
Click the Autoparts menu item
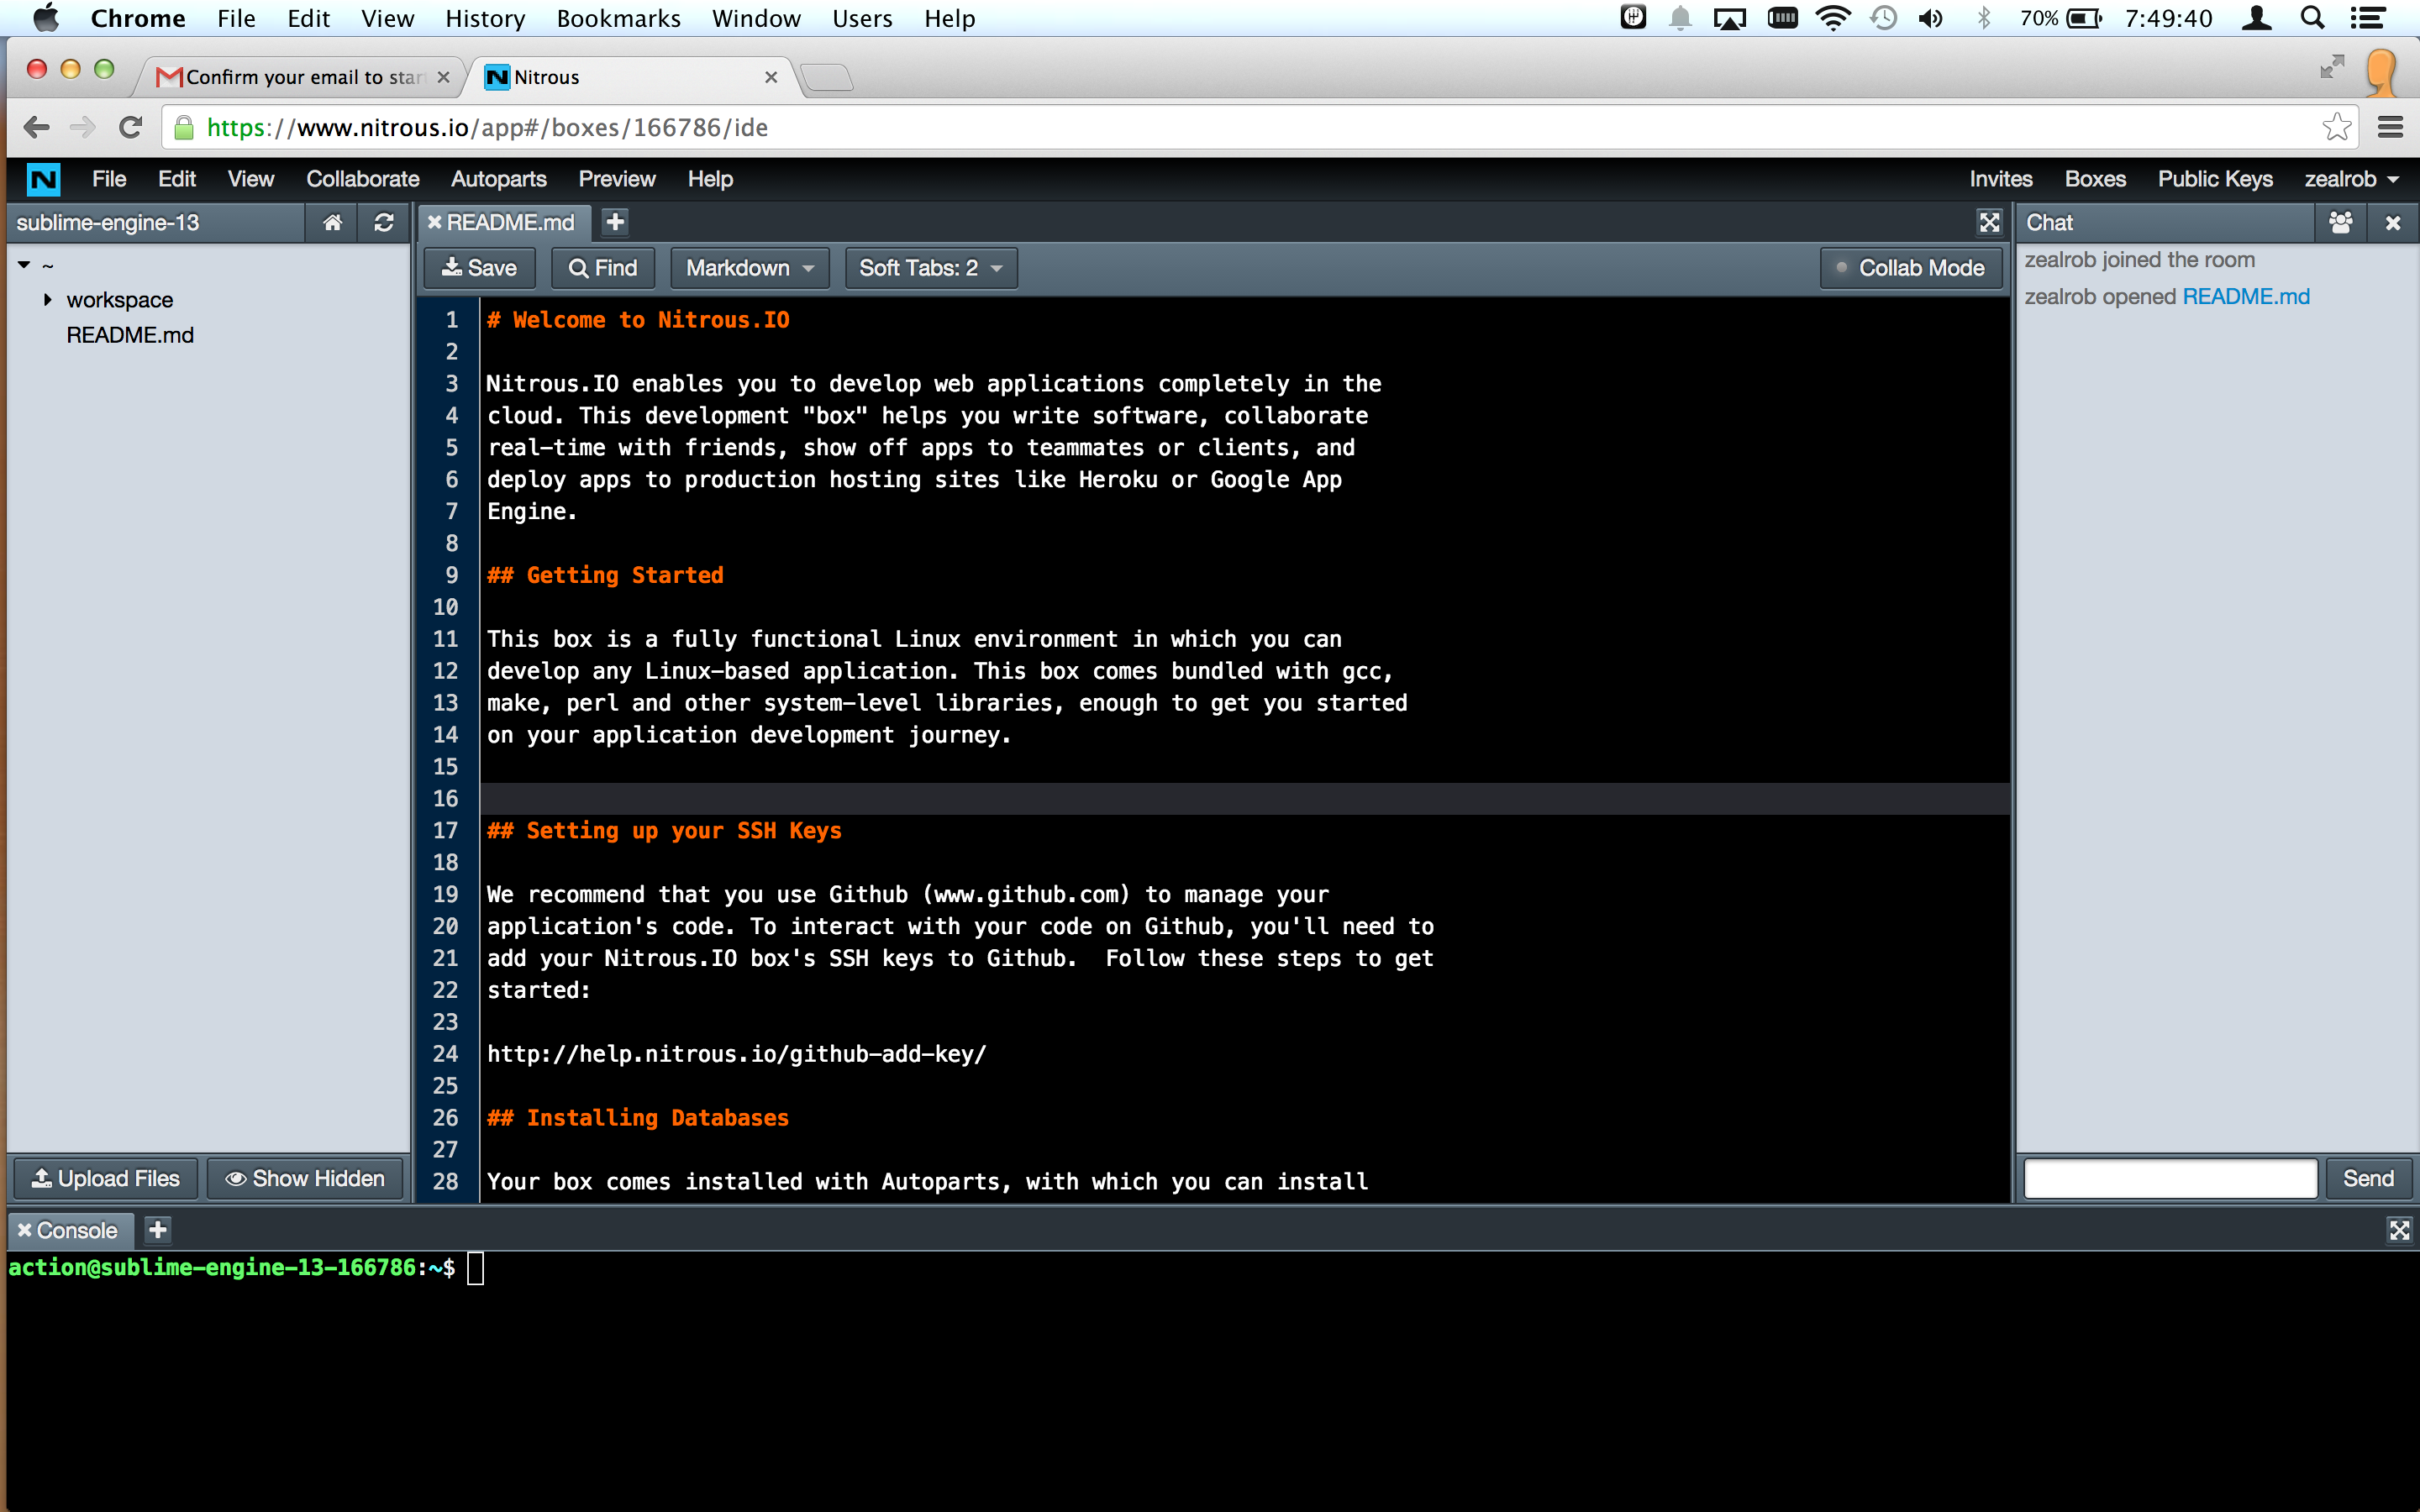497,178
